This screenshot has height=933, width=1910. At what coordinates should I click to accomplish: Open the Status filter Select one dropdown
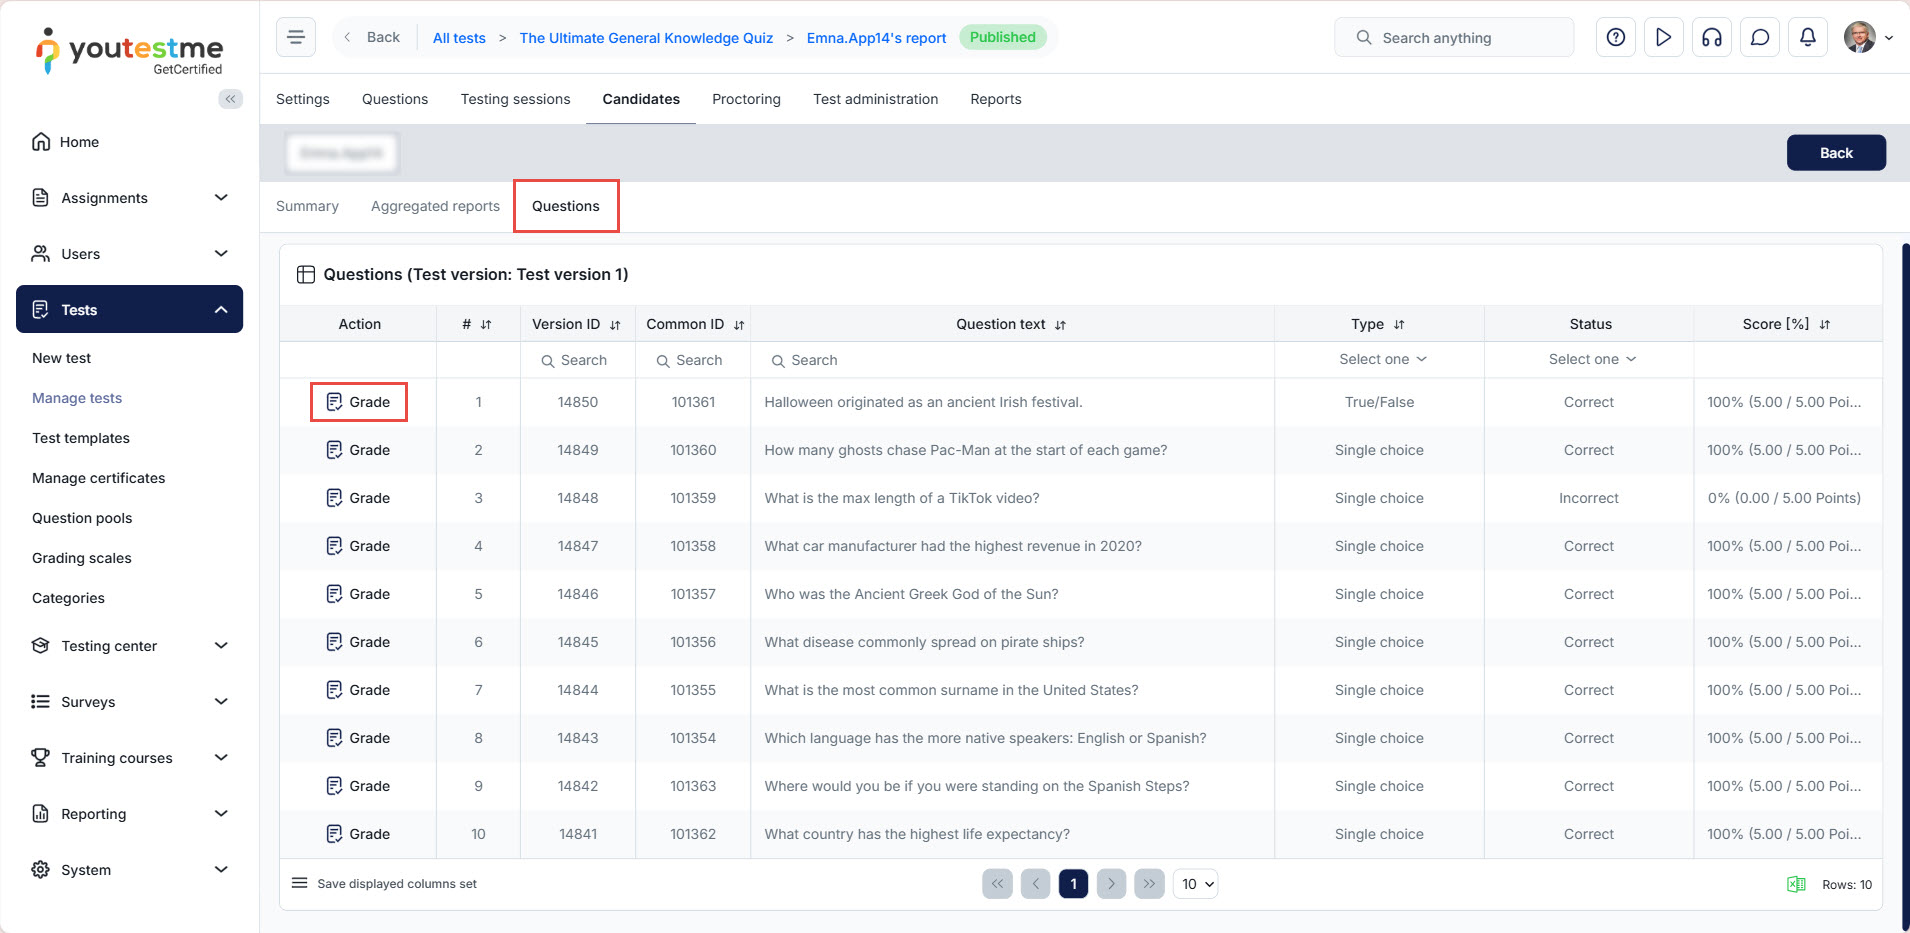[1591, 360]
